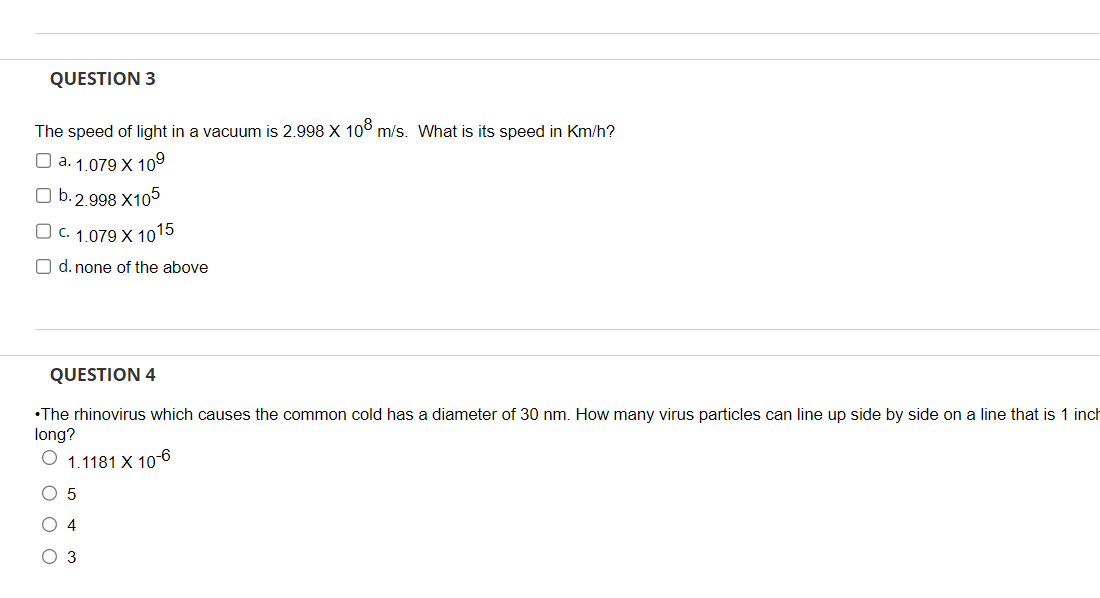Image resolution: width=1100 pixels, height=598 pixels.
Task: Click the answer text 1.079 X 10^15
Action: point(125,233)
